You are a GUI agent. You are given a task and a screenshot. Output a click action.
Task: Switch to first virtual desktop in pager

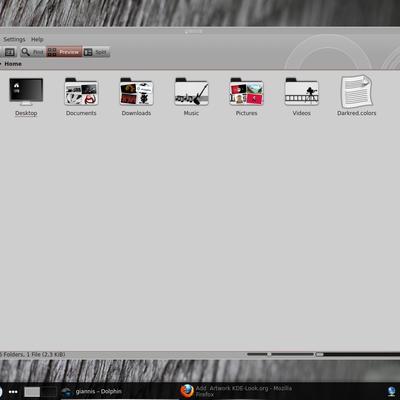point(32,392)
